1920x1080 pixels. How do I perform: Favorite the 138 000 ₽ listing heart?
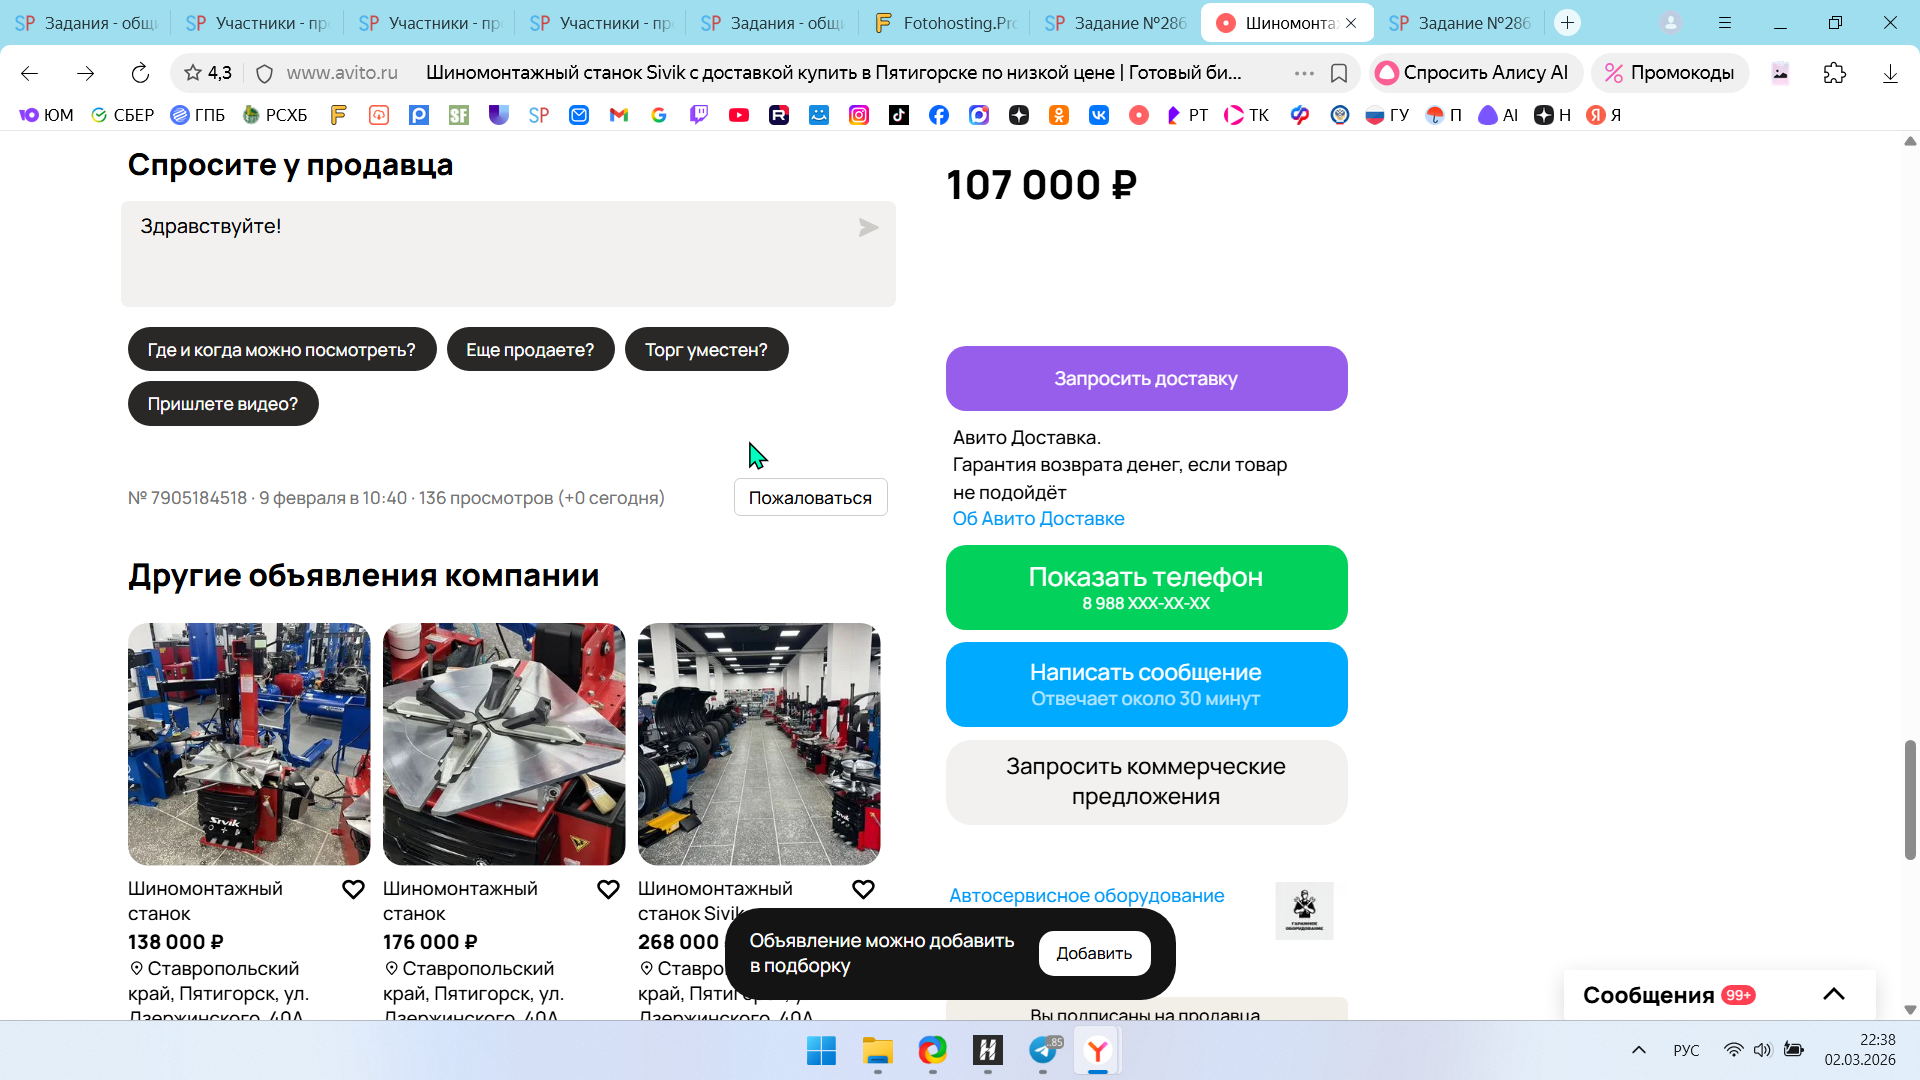point(353,889)
